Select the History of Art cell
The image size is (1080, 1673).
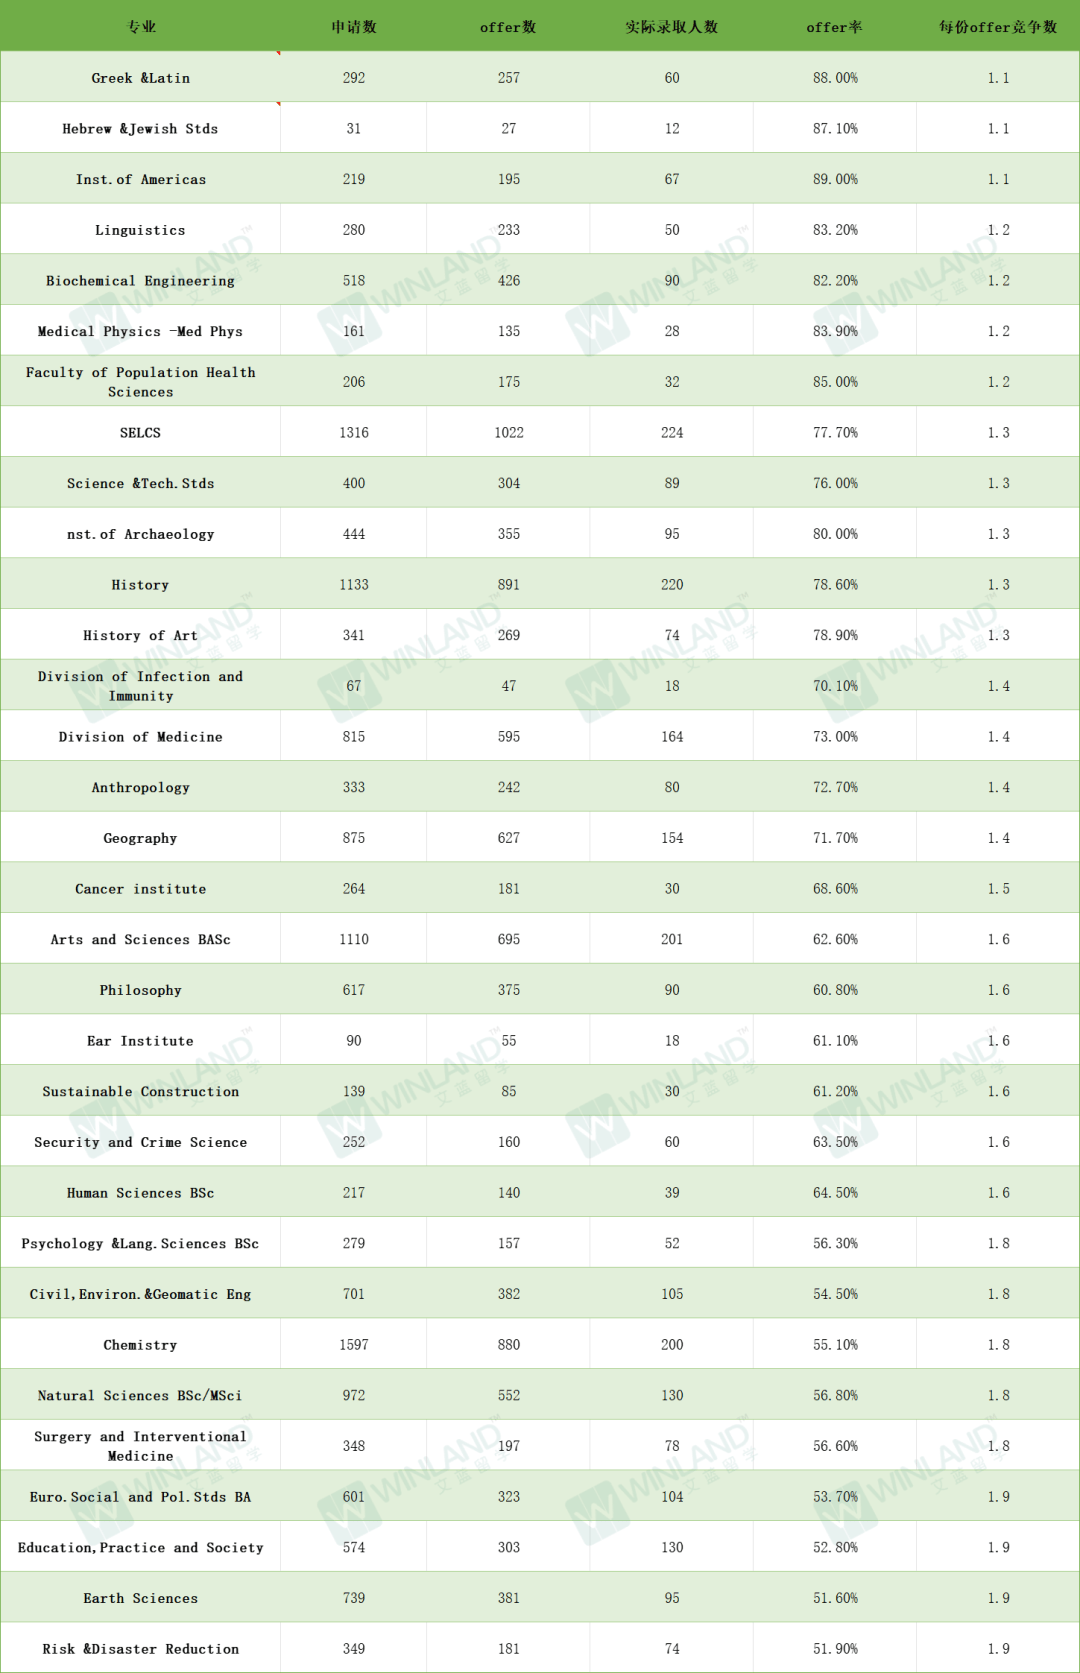141,636
